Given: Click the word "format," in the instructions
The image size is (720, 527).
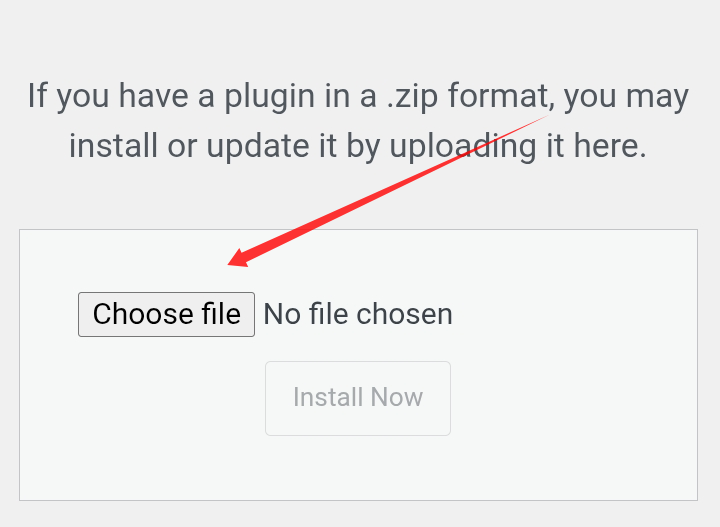Looking at the screenshot, I should 502,97.
